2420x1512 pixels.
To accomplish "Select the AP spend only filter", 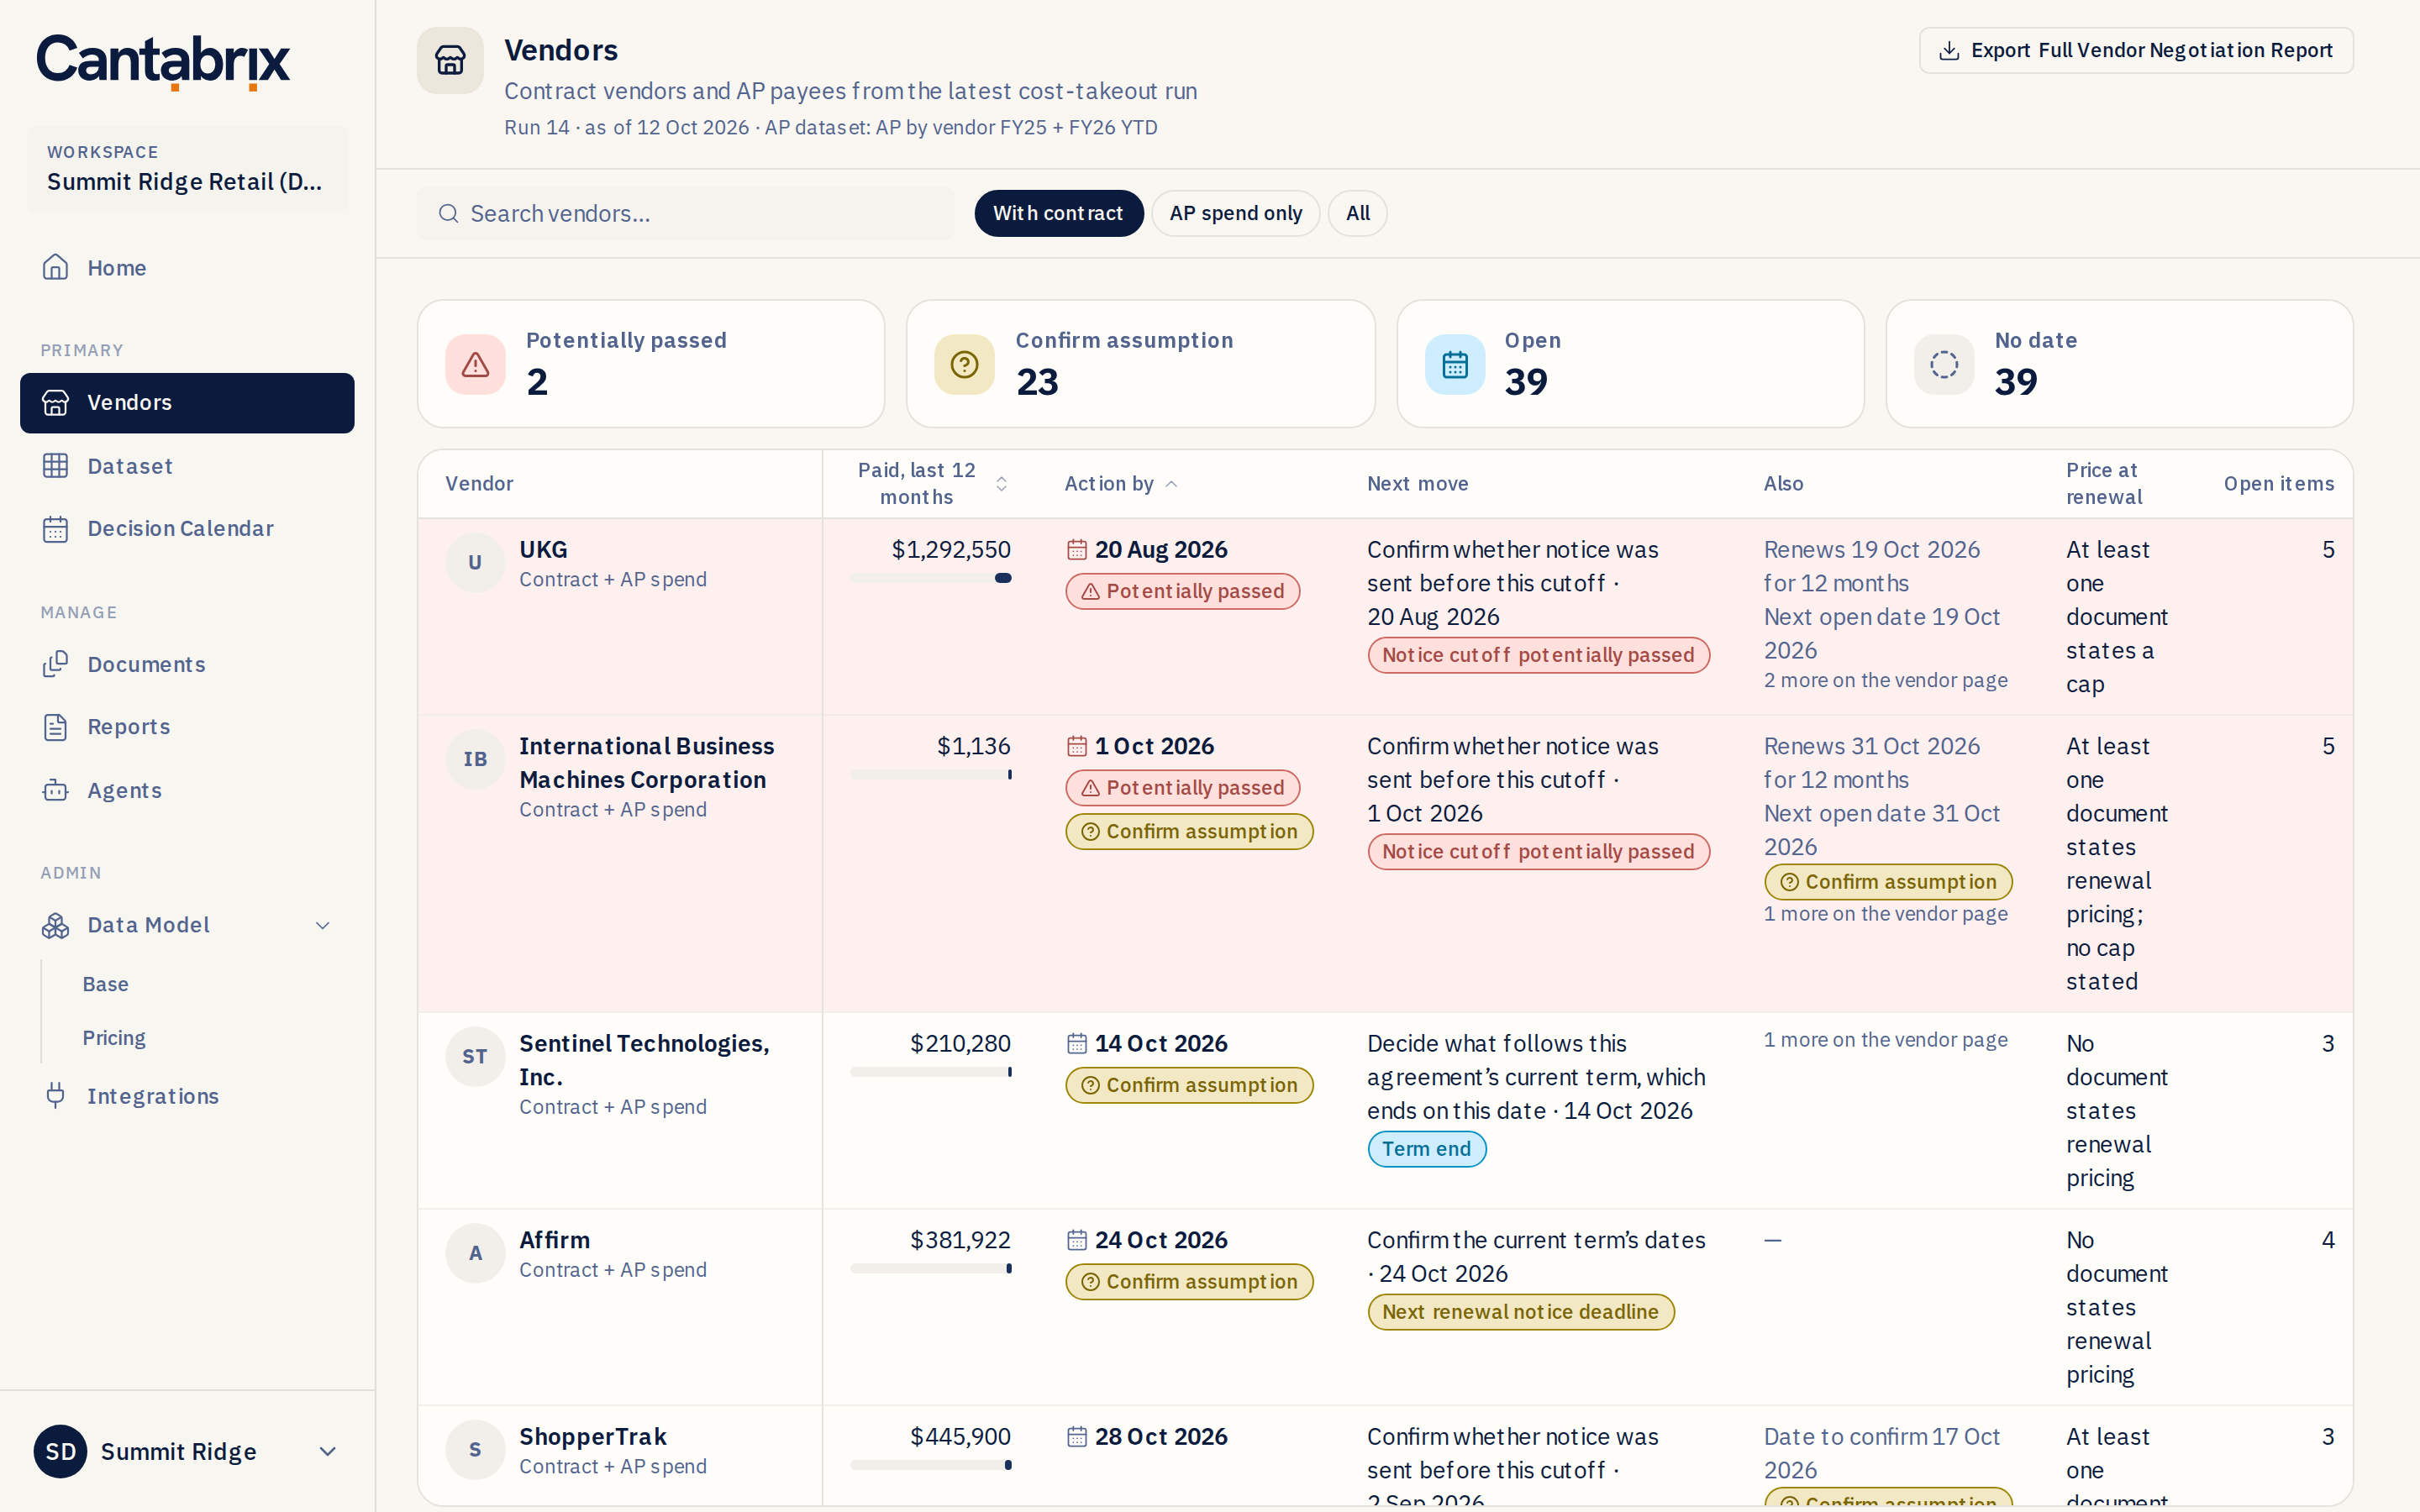I will coord(1235,213).
